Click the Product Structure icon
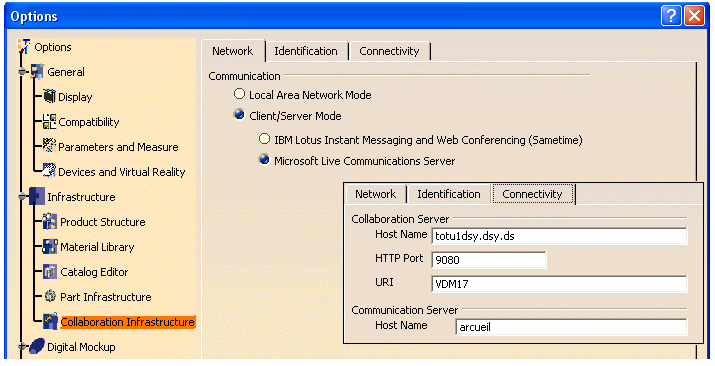This screenshot has height=366, width=715. pyautogui.click(x=50, y=222)
